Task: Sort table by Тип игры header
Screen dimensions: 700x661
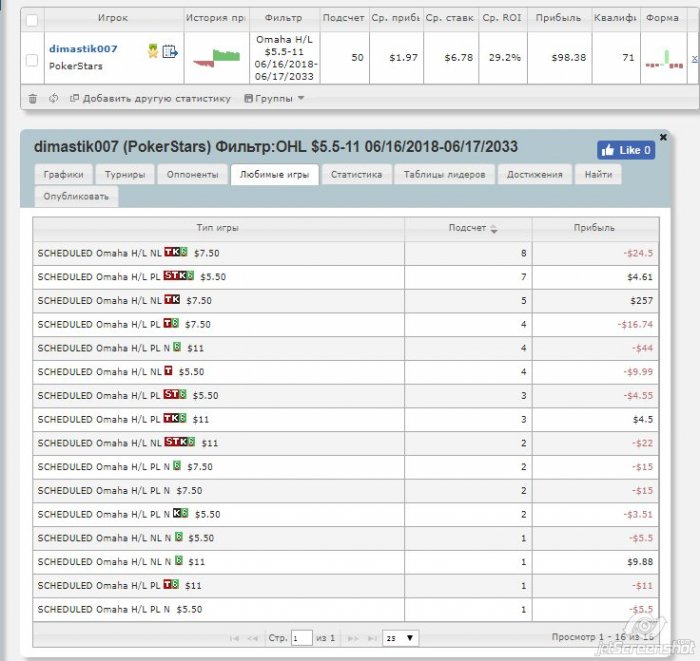Action: [x=218, y=228]
